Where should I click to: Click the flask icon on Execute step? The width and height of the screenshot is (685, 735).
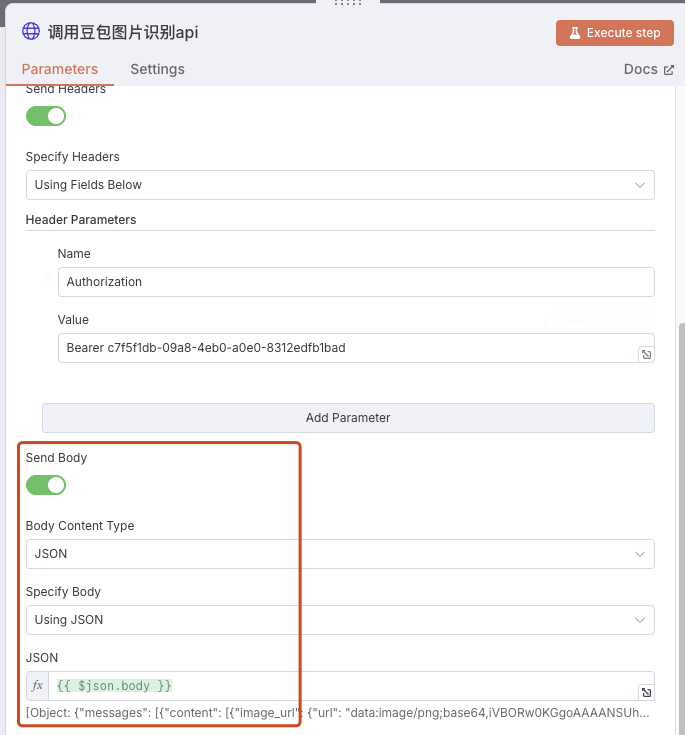pos(575,33)
